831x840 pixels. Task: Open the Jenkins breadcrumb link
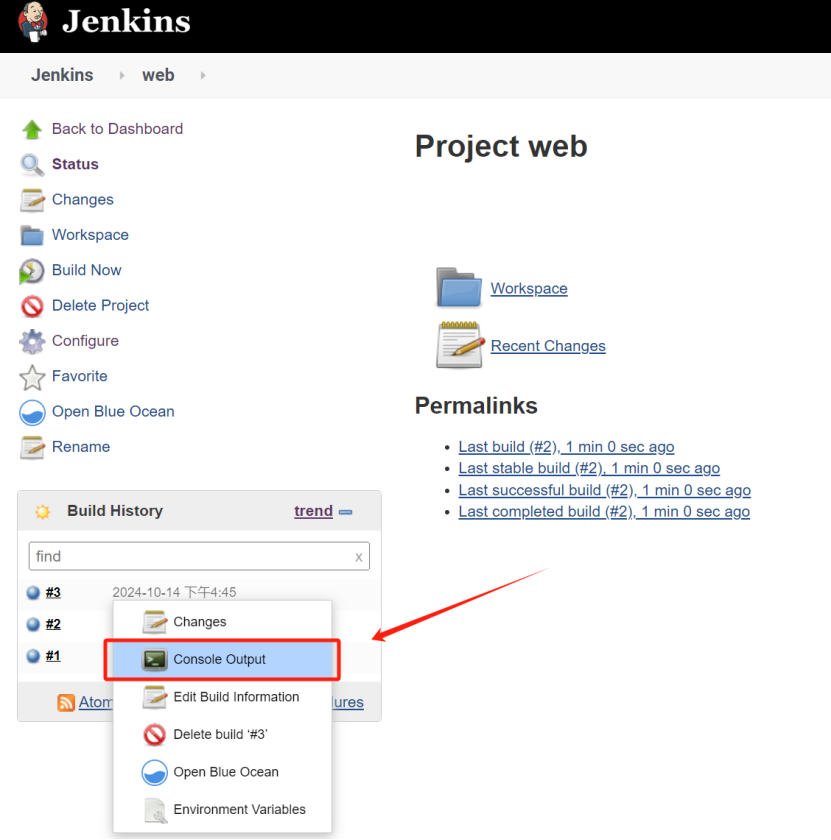(62, 75)
